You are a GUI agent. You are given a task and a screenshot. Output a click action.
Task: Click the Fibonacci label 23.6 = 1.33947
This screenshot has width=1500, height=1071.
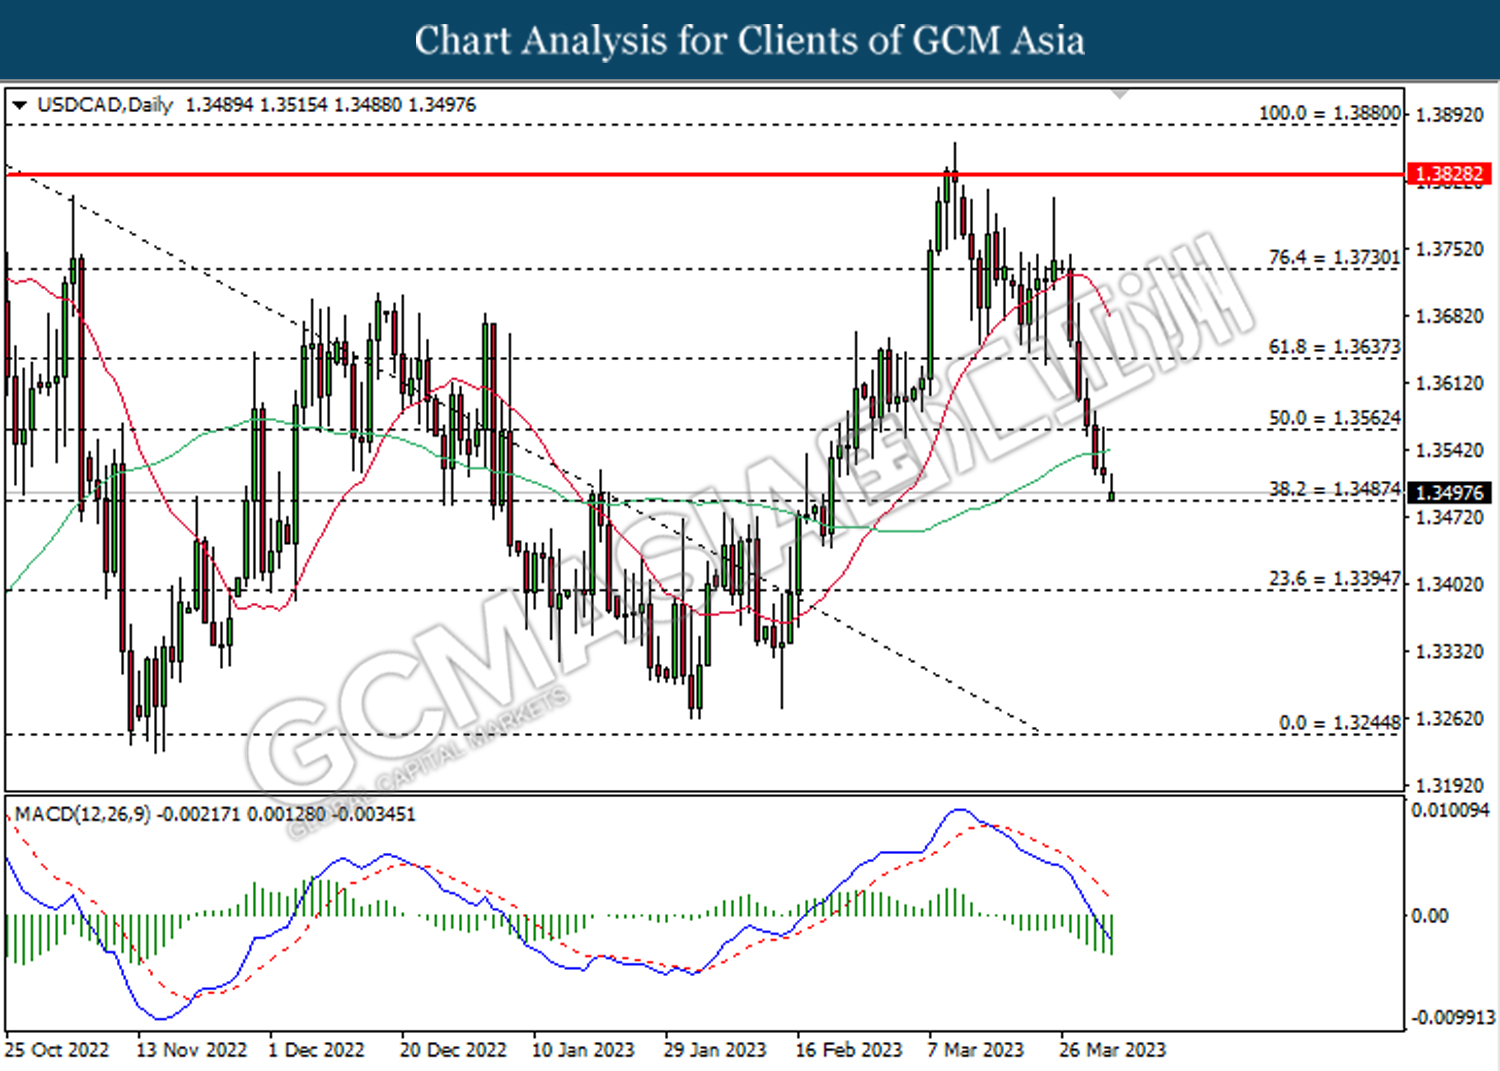[x=1334, y=579]
